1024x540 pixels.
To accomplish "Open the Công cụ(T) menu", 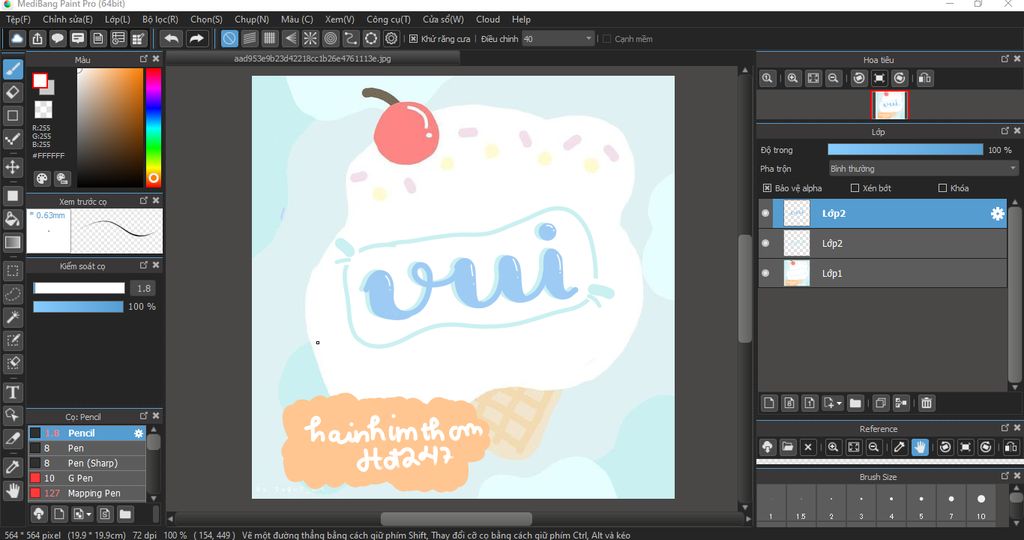I will point(389,20).
